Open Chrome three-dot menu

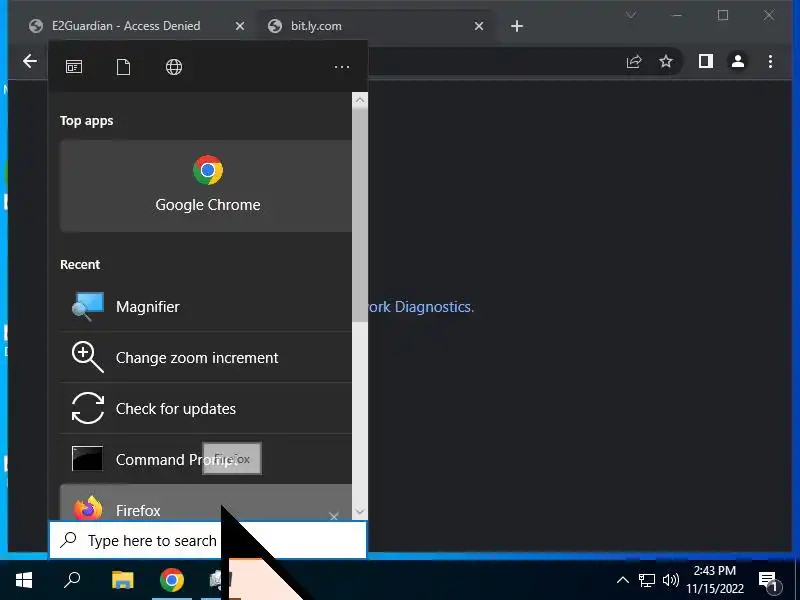(770, 62)
